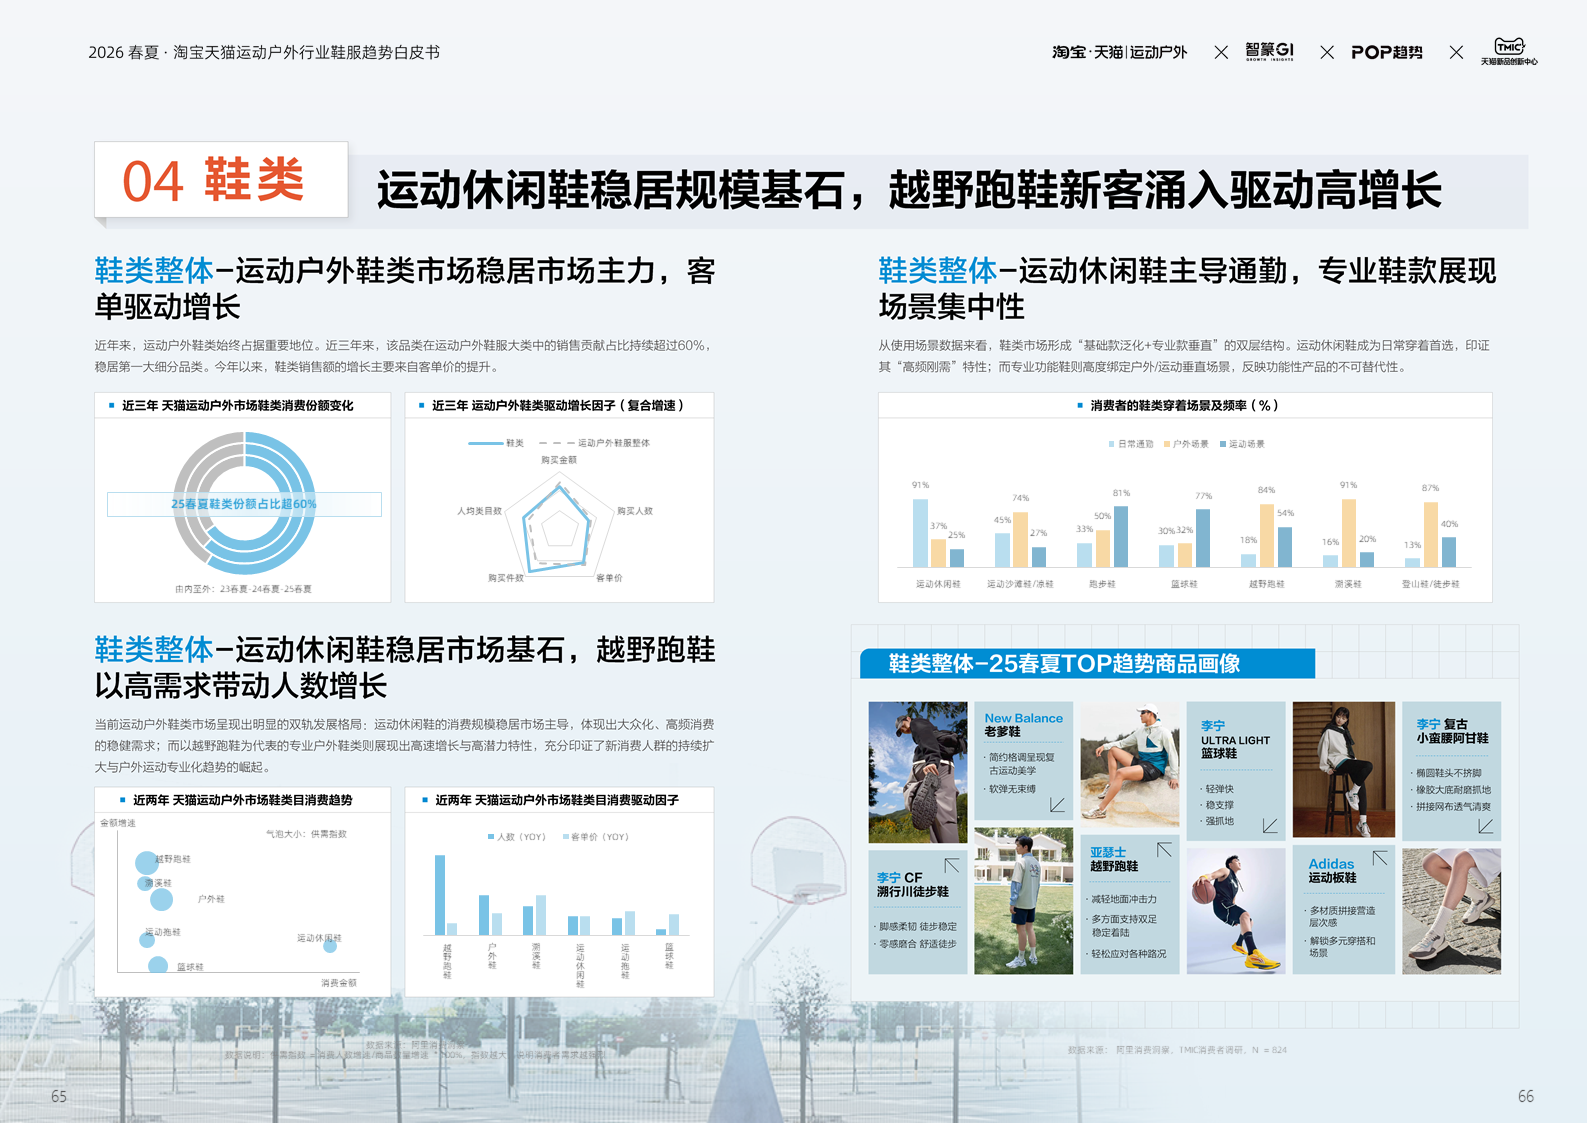Click the arrow in 李宁 CF 溯行川徒步鞋 card
This screenshot has height=1123, width=1587.
(951, 865)
